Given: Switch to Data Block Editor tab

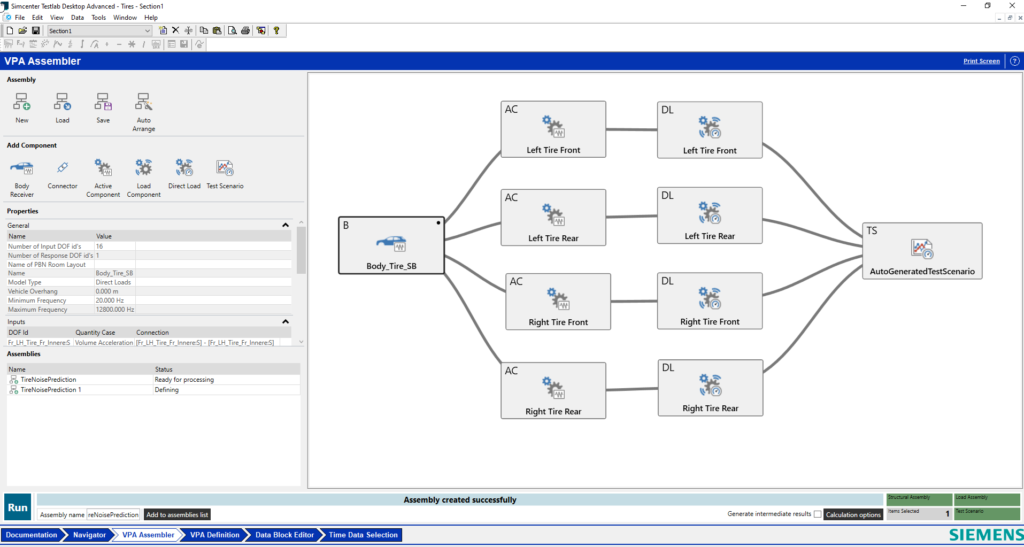Looking at the screenshot, I should pyautogui.click(x=284, y=535).
